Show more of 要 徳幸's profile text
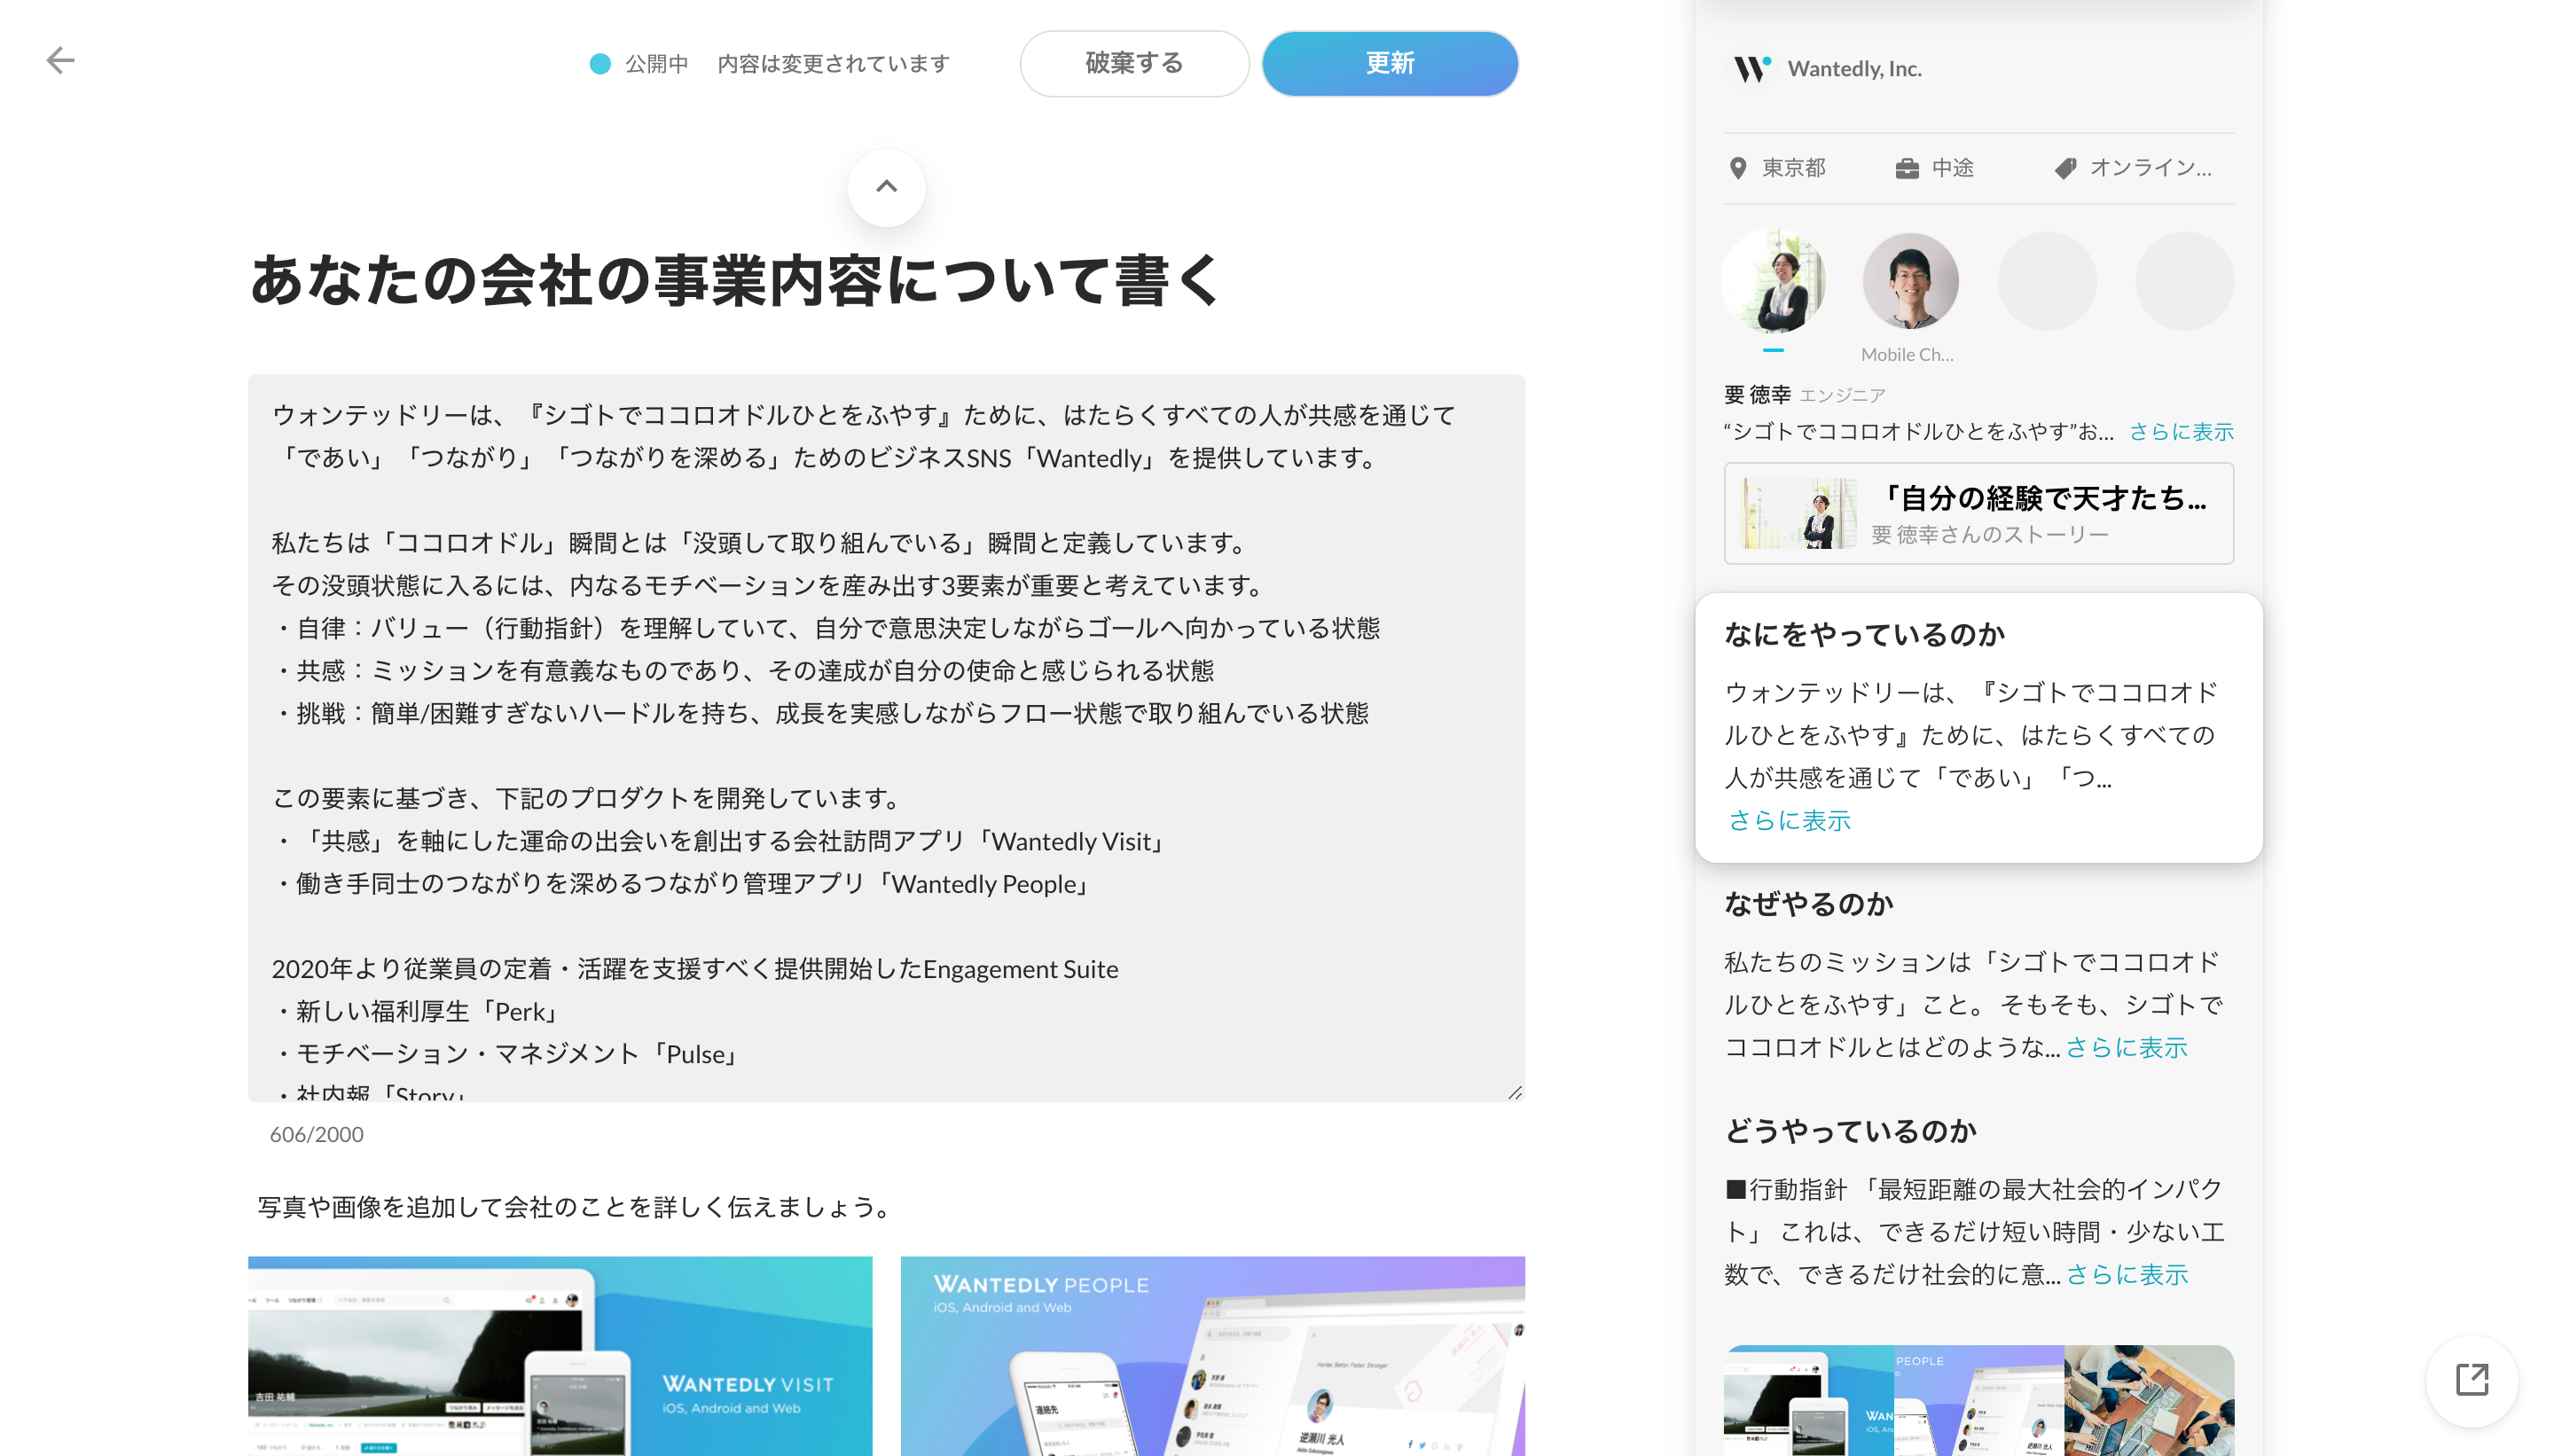This screenshot has height=1456, width=2554. coord(2180,431)
